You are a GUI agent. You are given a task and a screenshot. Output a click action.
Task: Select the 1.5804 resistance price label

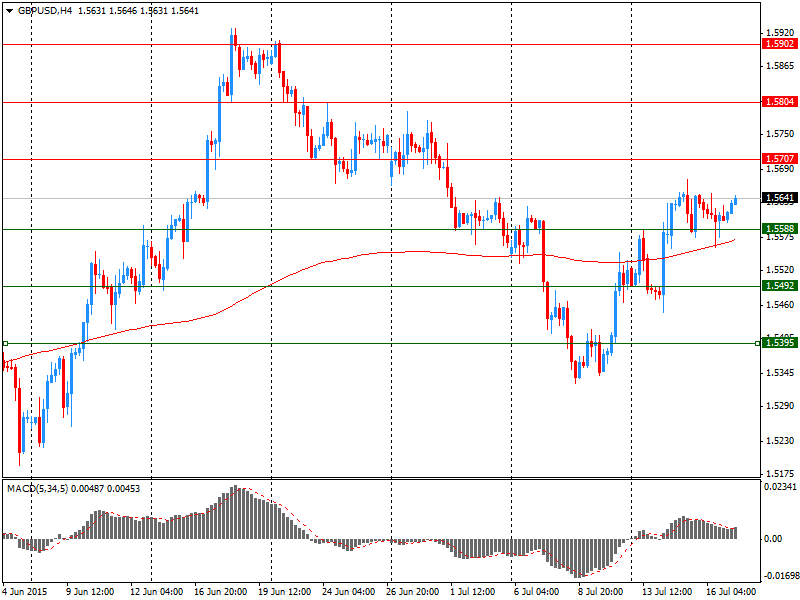point(779,102)
